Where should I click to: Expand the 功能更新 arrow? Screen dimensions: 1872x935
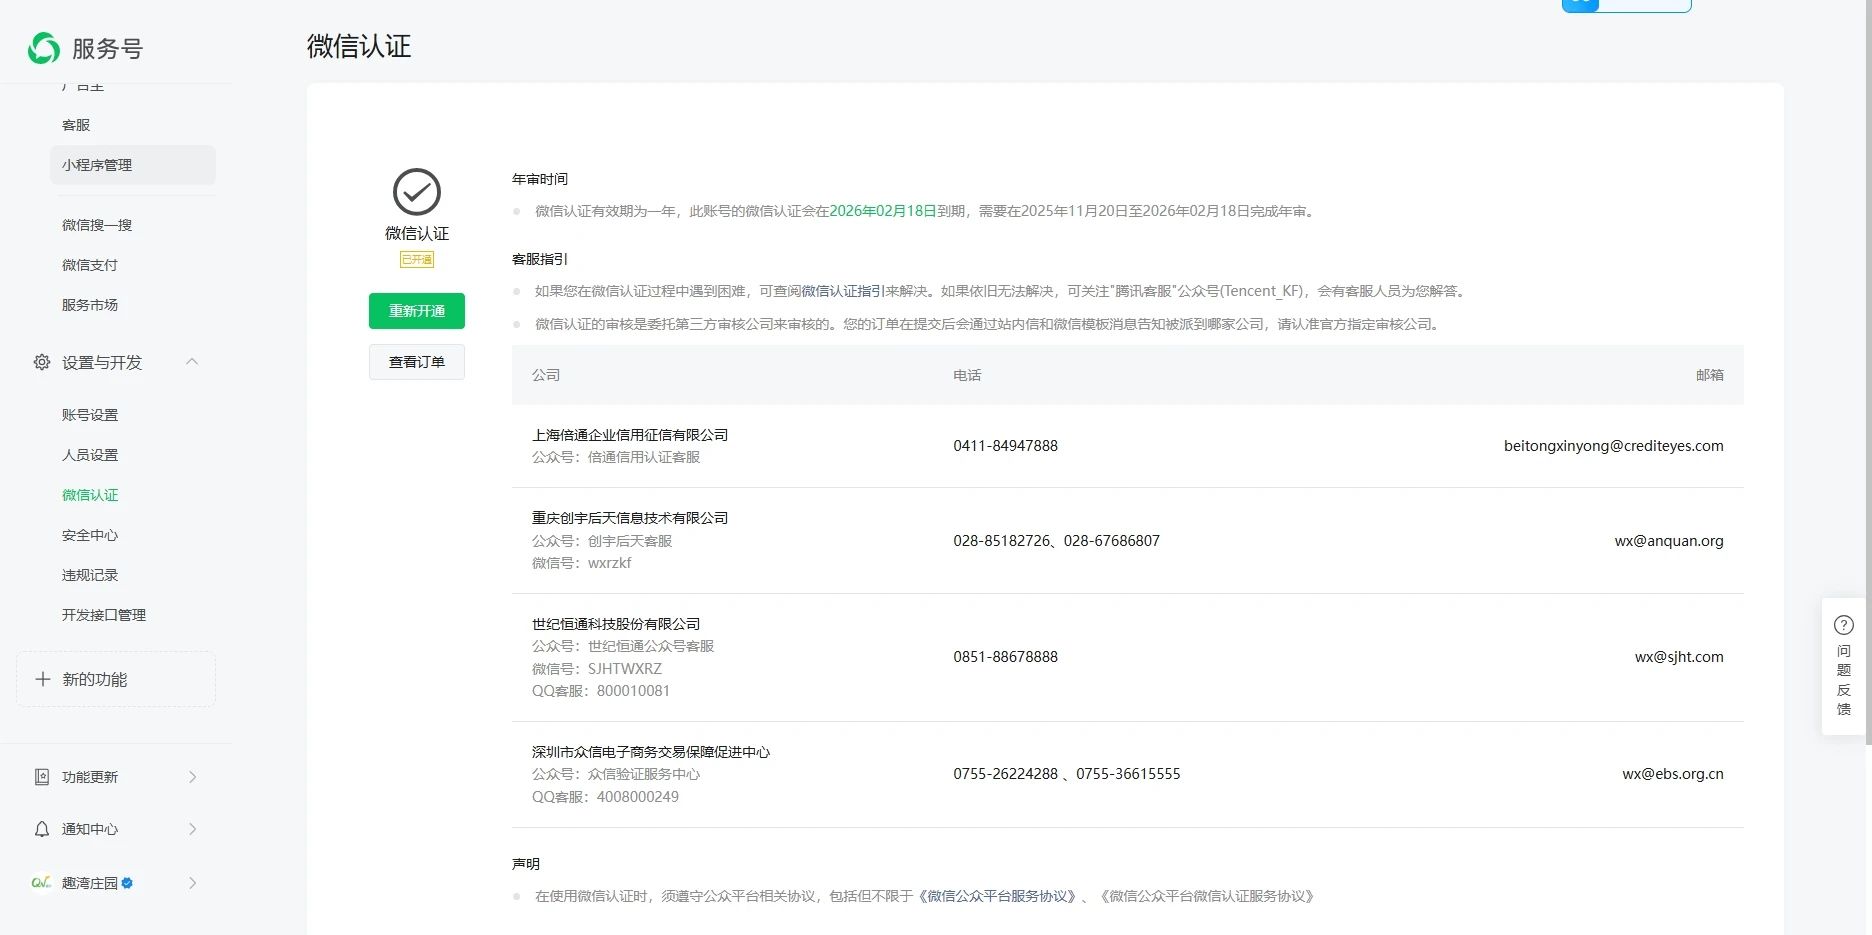pyautogui.click(x=193, y=777)
